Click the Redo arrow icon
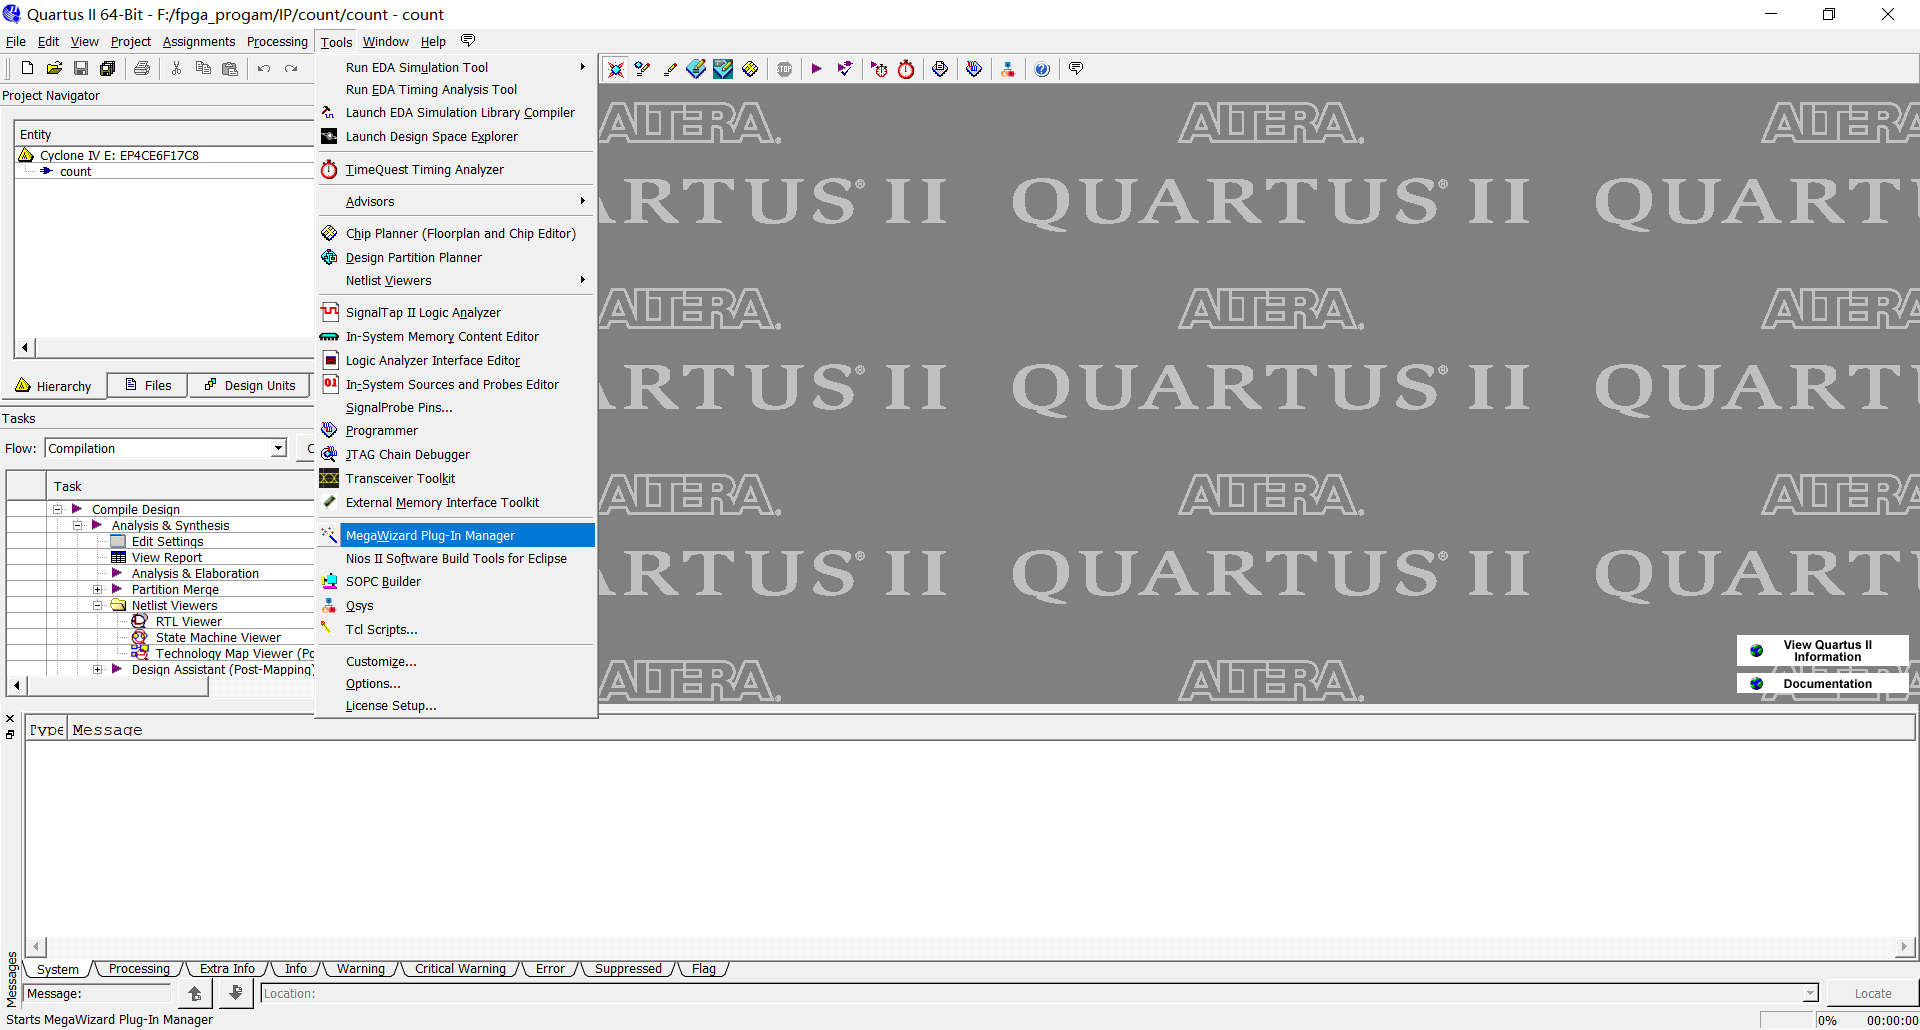 click(x=291, y=68)
